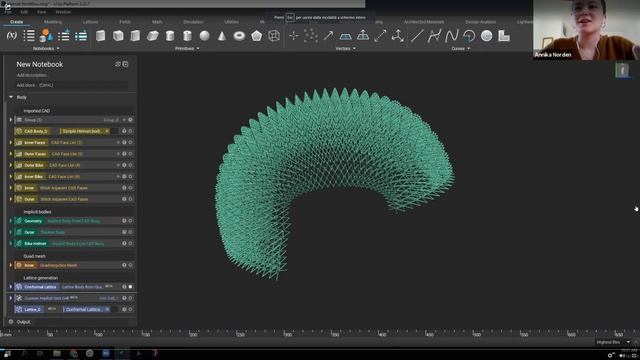The image size is (640, 360).
Task: Open the variable (x) block tool
Action: (12, 36)
